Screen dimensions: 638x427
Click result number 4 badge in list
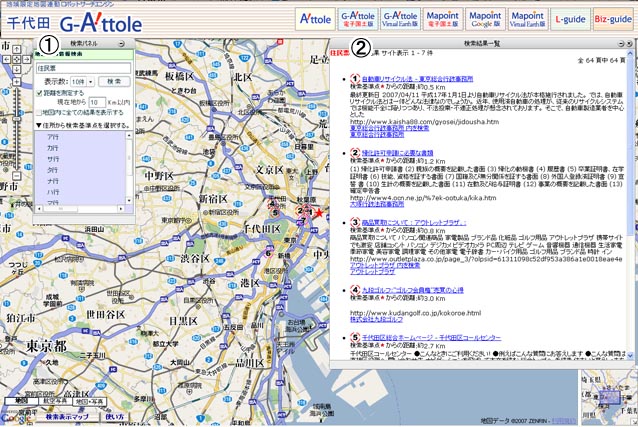(355, 290)
